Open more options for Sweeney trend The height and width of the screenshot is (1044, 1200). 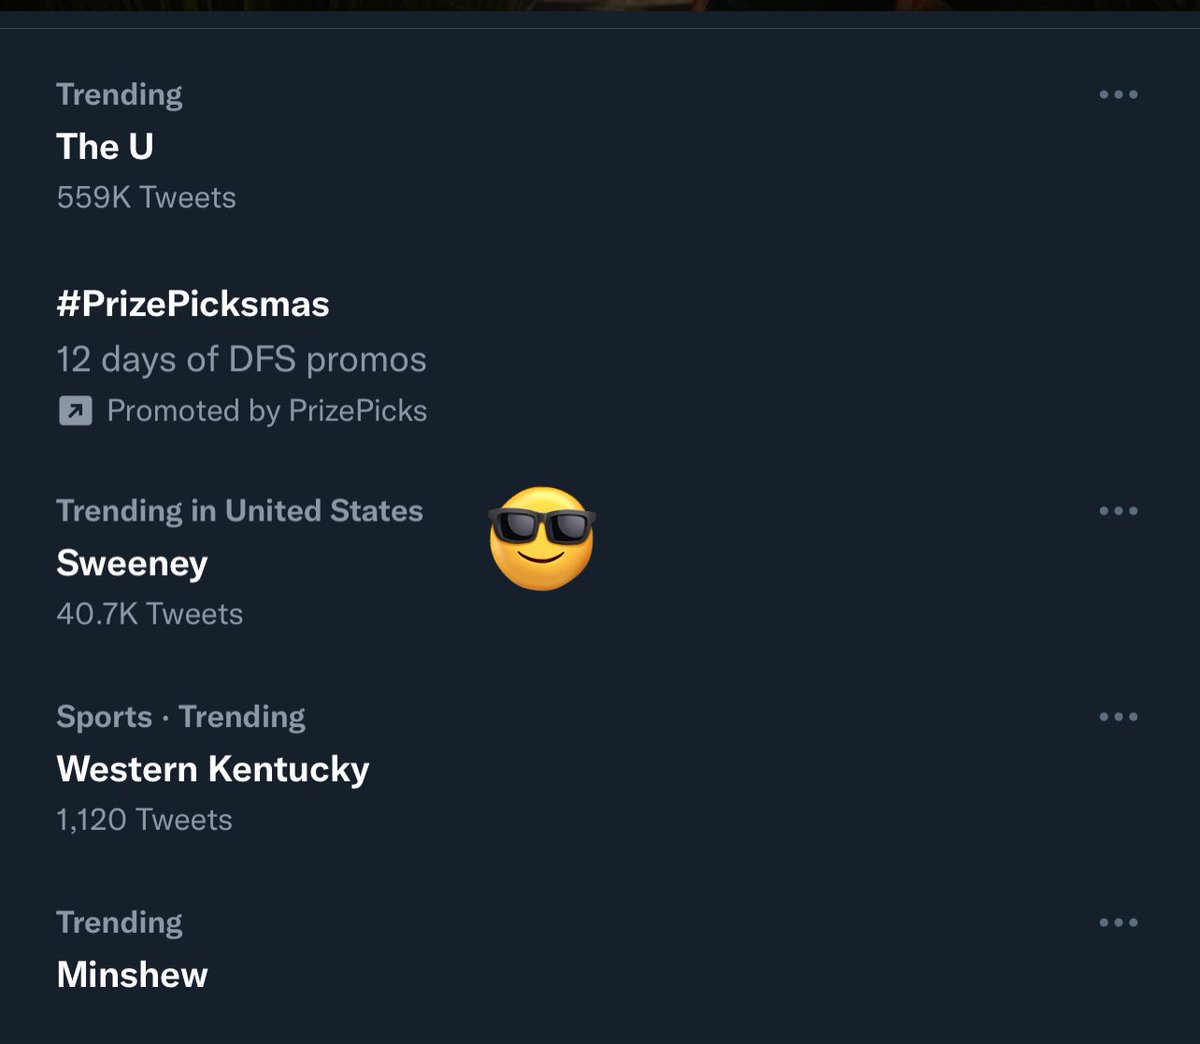pyautogui.click(x=1118, y=510)
